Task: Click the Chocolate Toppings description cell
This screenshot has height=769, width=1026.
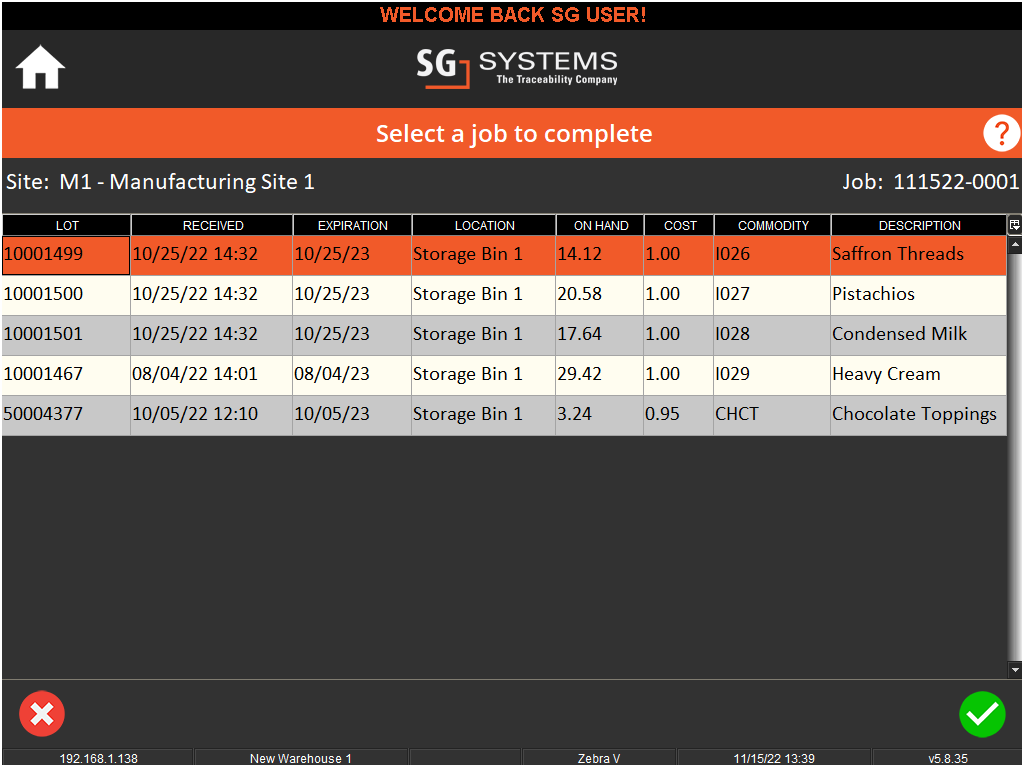Action: pyautogui.click(x=919, y=414)
